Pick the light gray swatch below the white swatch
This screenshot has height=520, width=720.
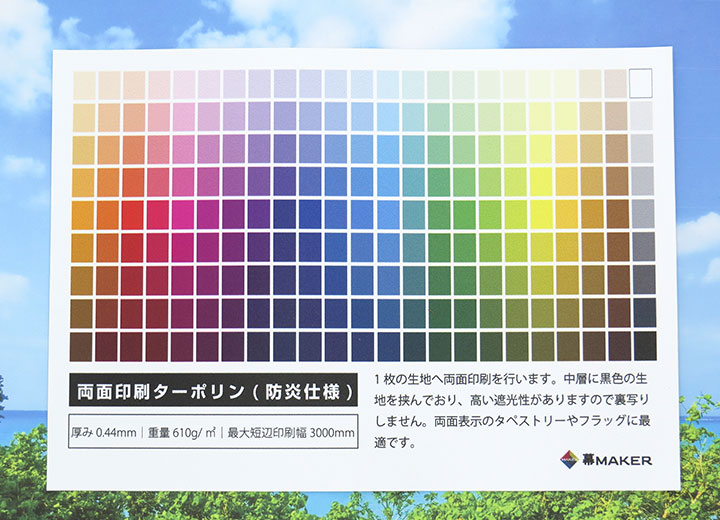tap(642, 116)
